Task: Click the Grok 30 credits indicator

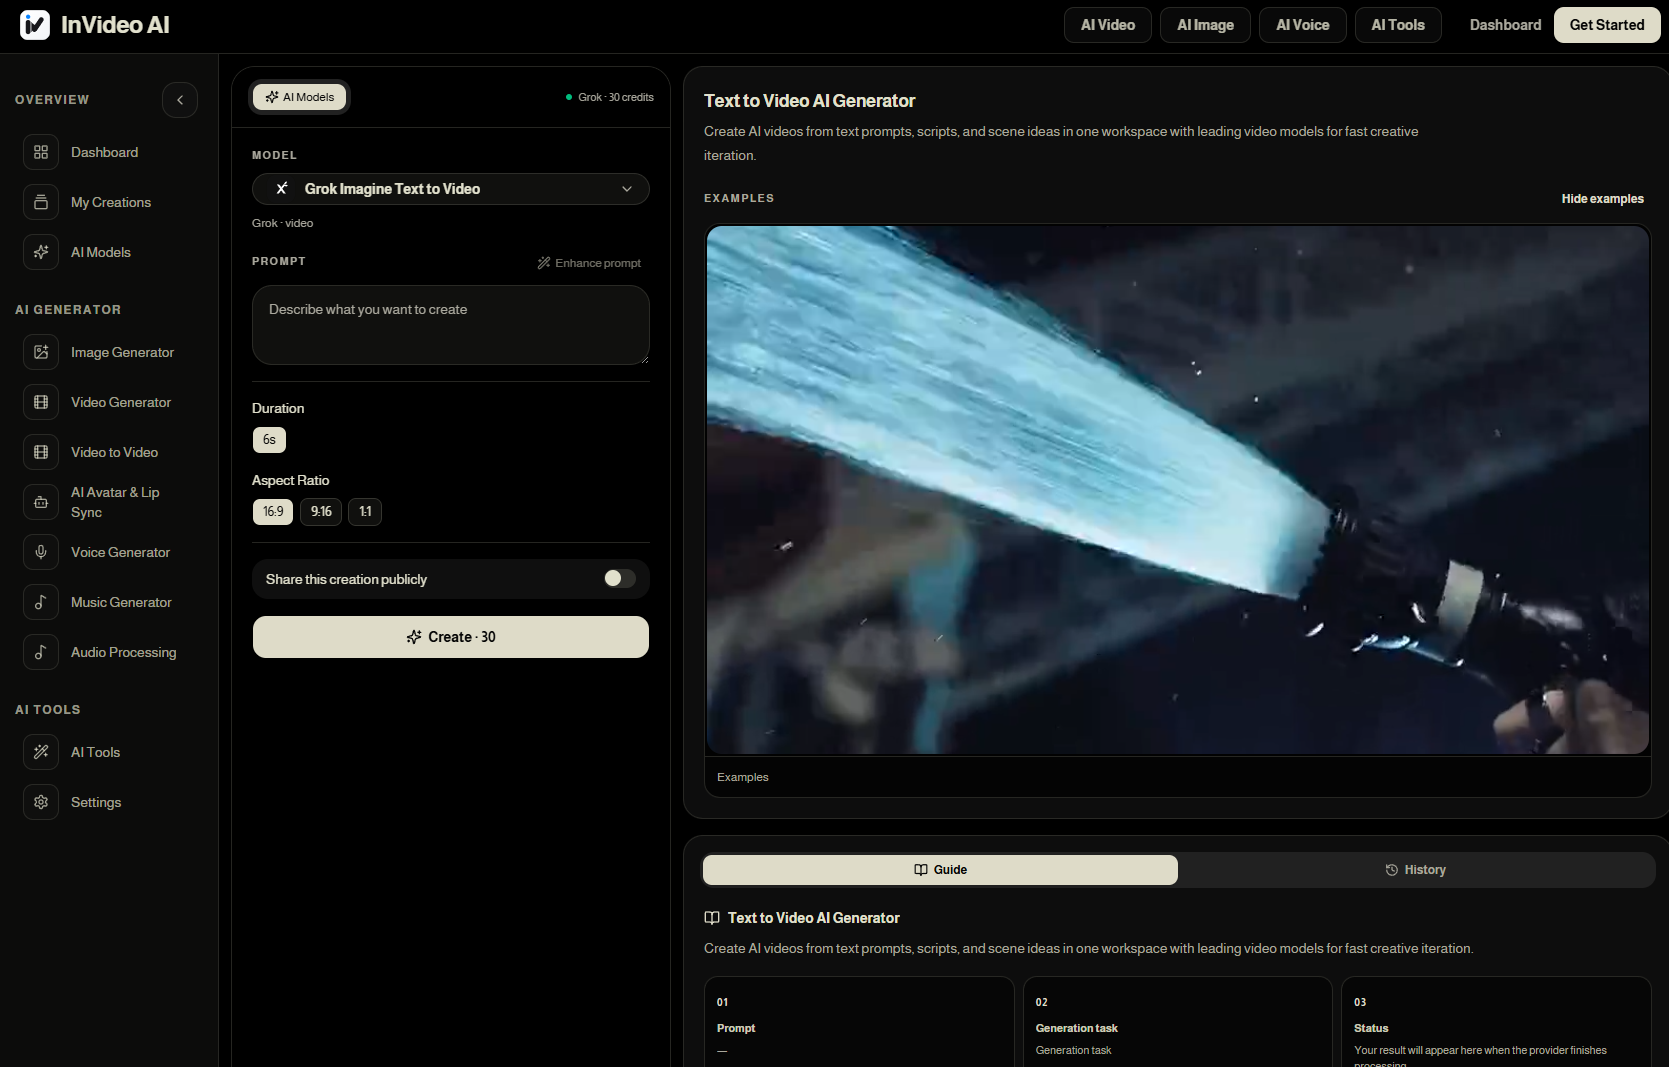Action: (x=610, y=97)
